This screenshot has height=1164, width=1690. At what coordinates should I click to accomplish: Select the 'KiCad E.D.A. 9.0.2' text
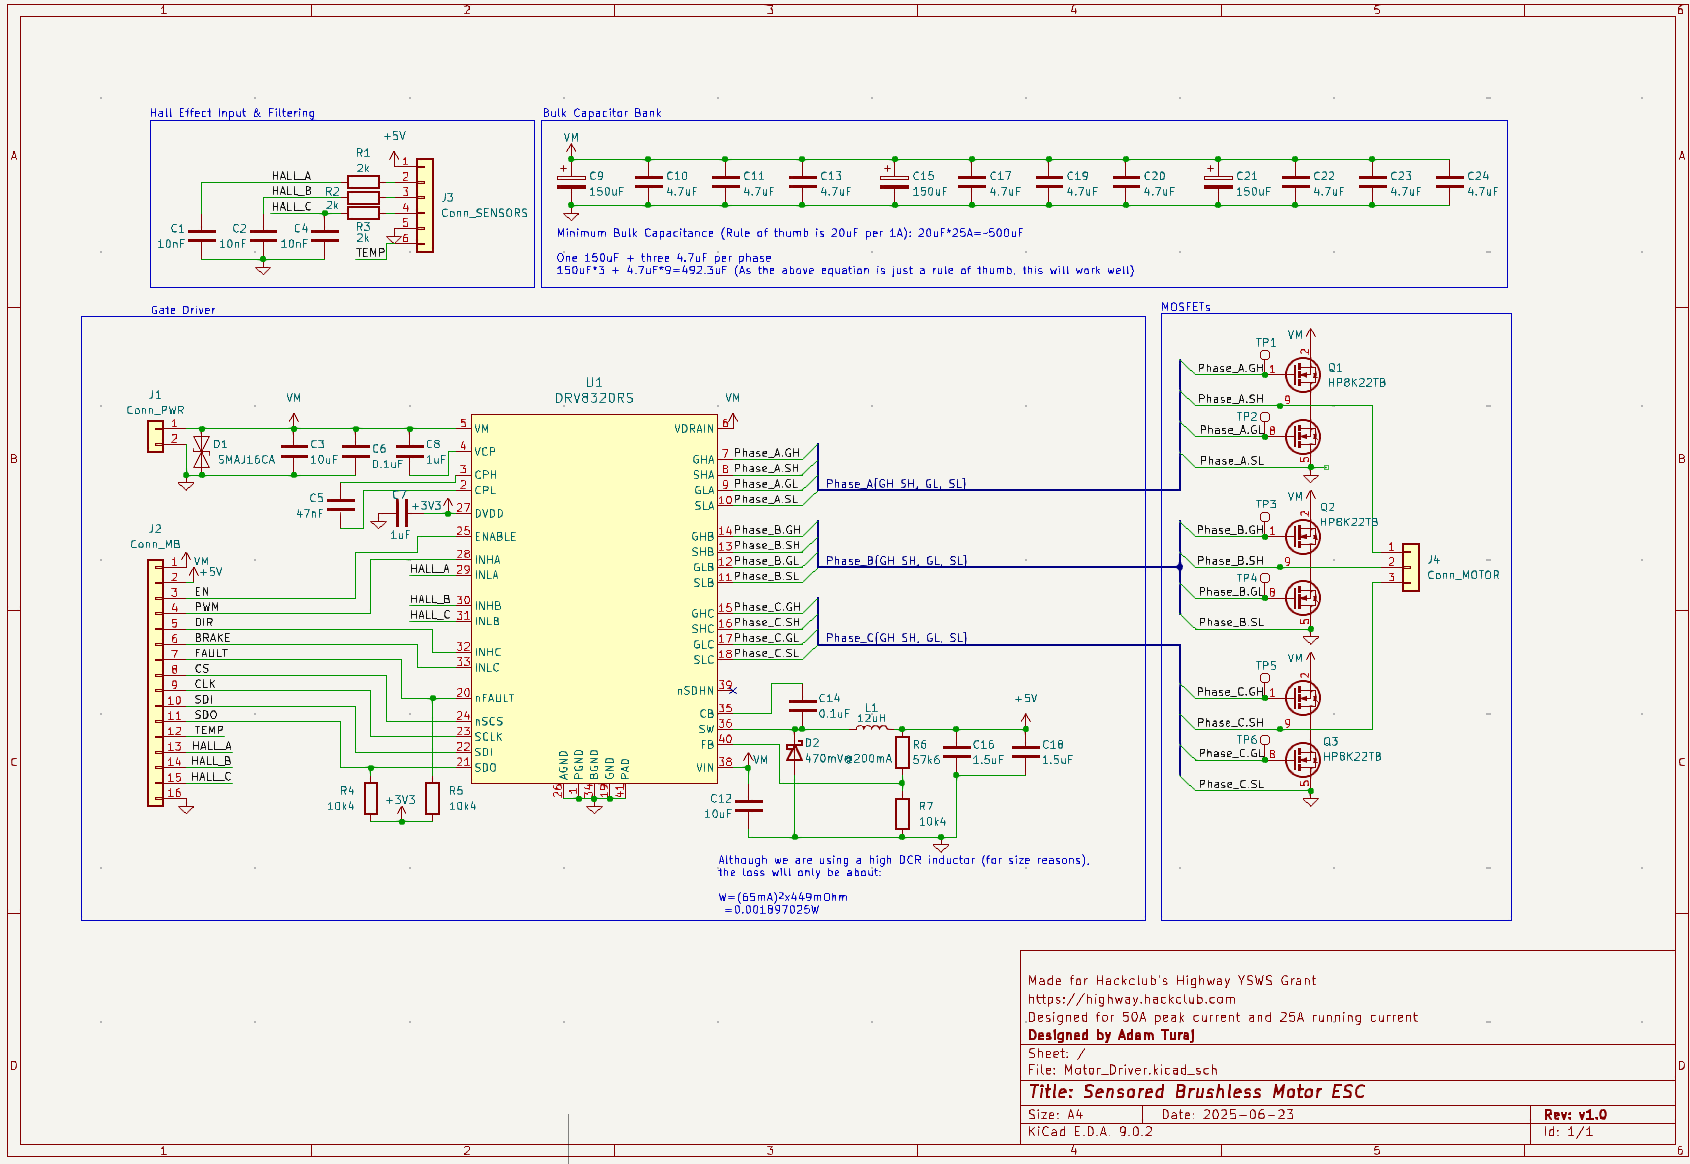click(x=1090, y=1132)
